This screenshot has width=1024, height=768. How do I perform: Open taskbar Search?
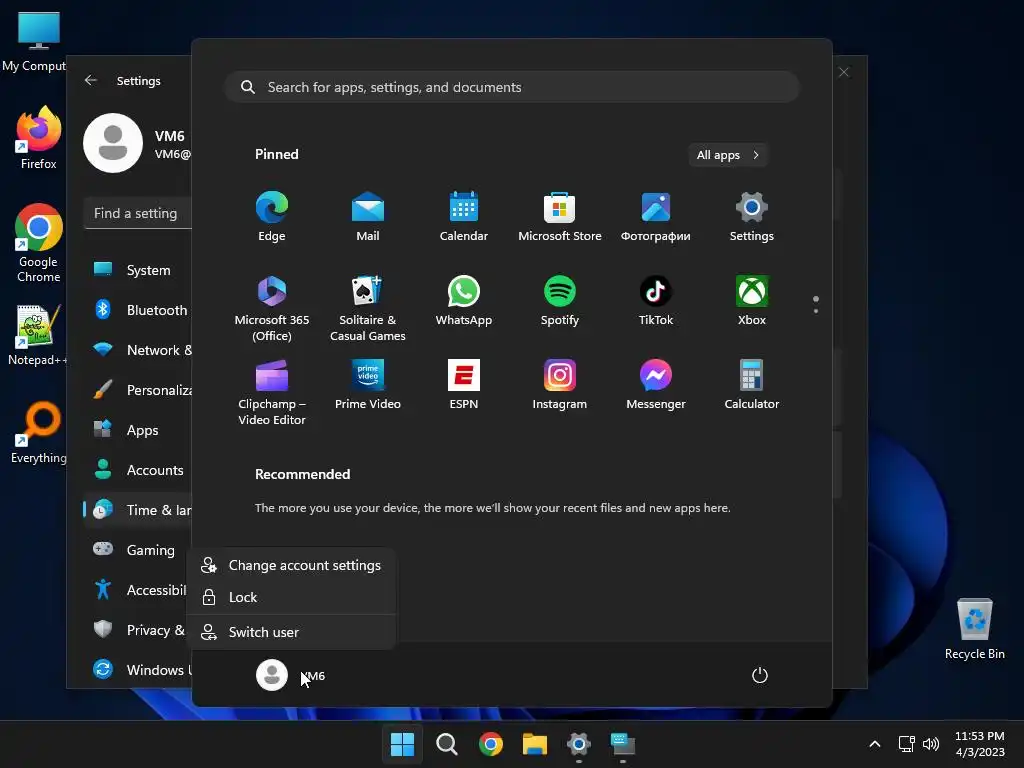pyautogui.click(x=447, y=744)
